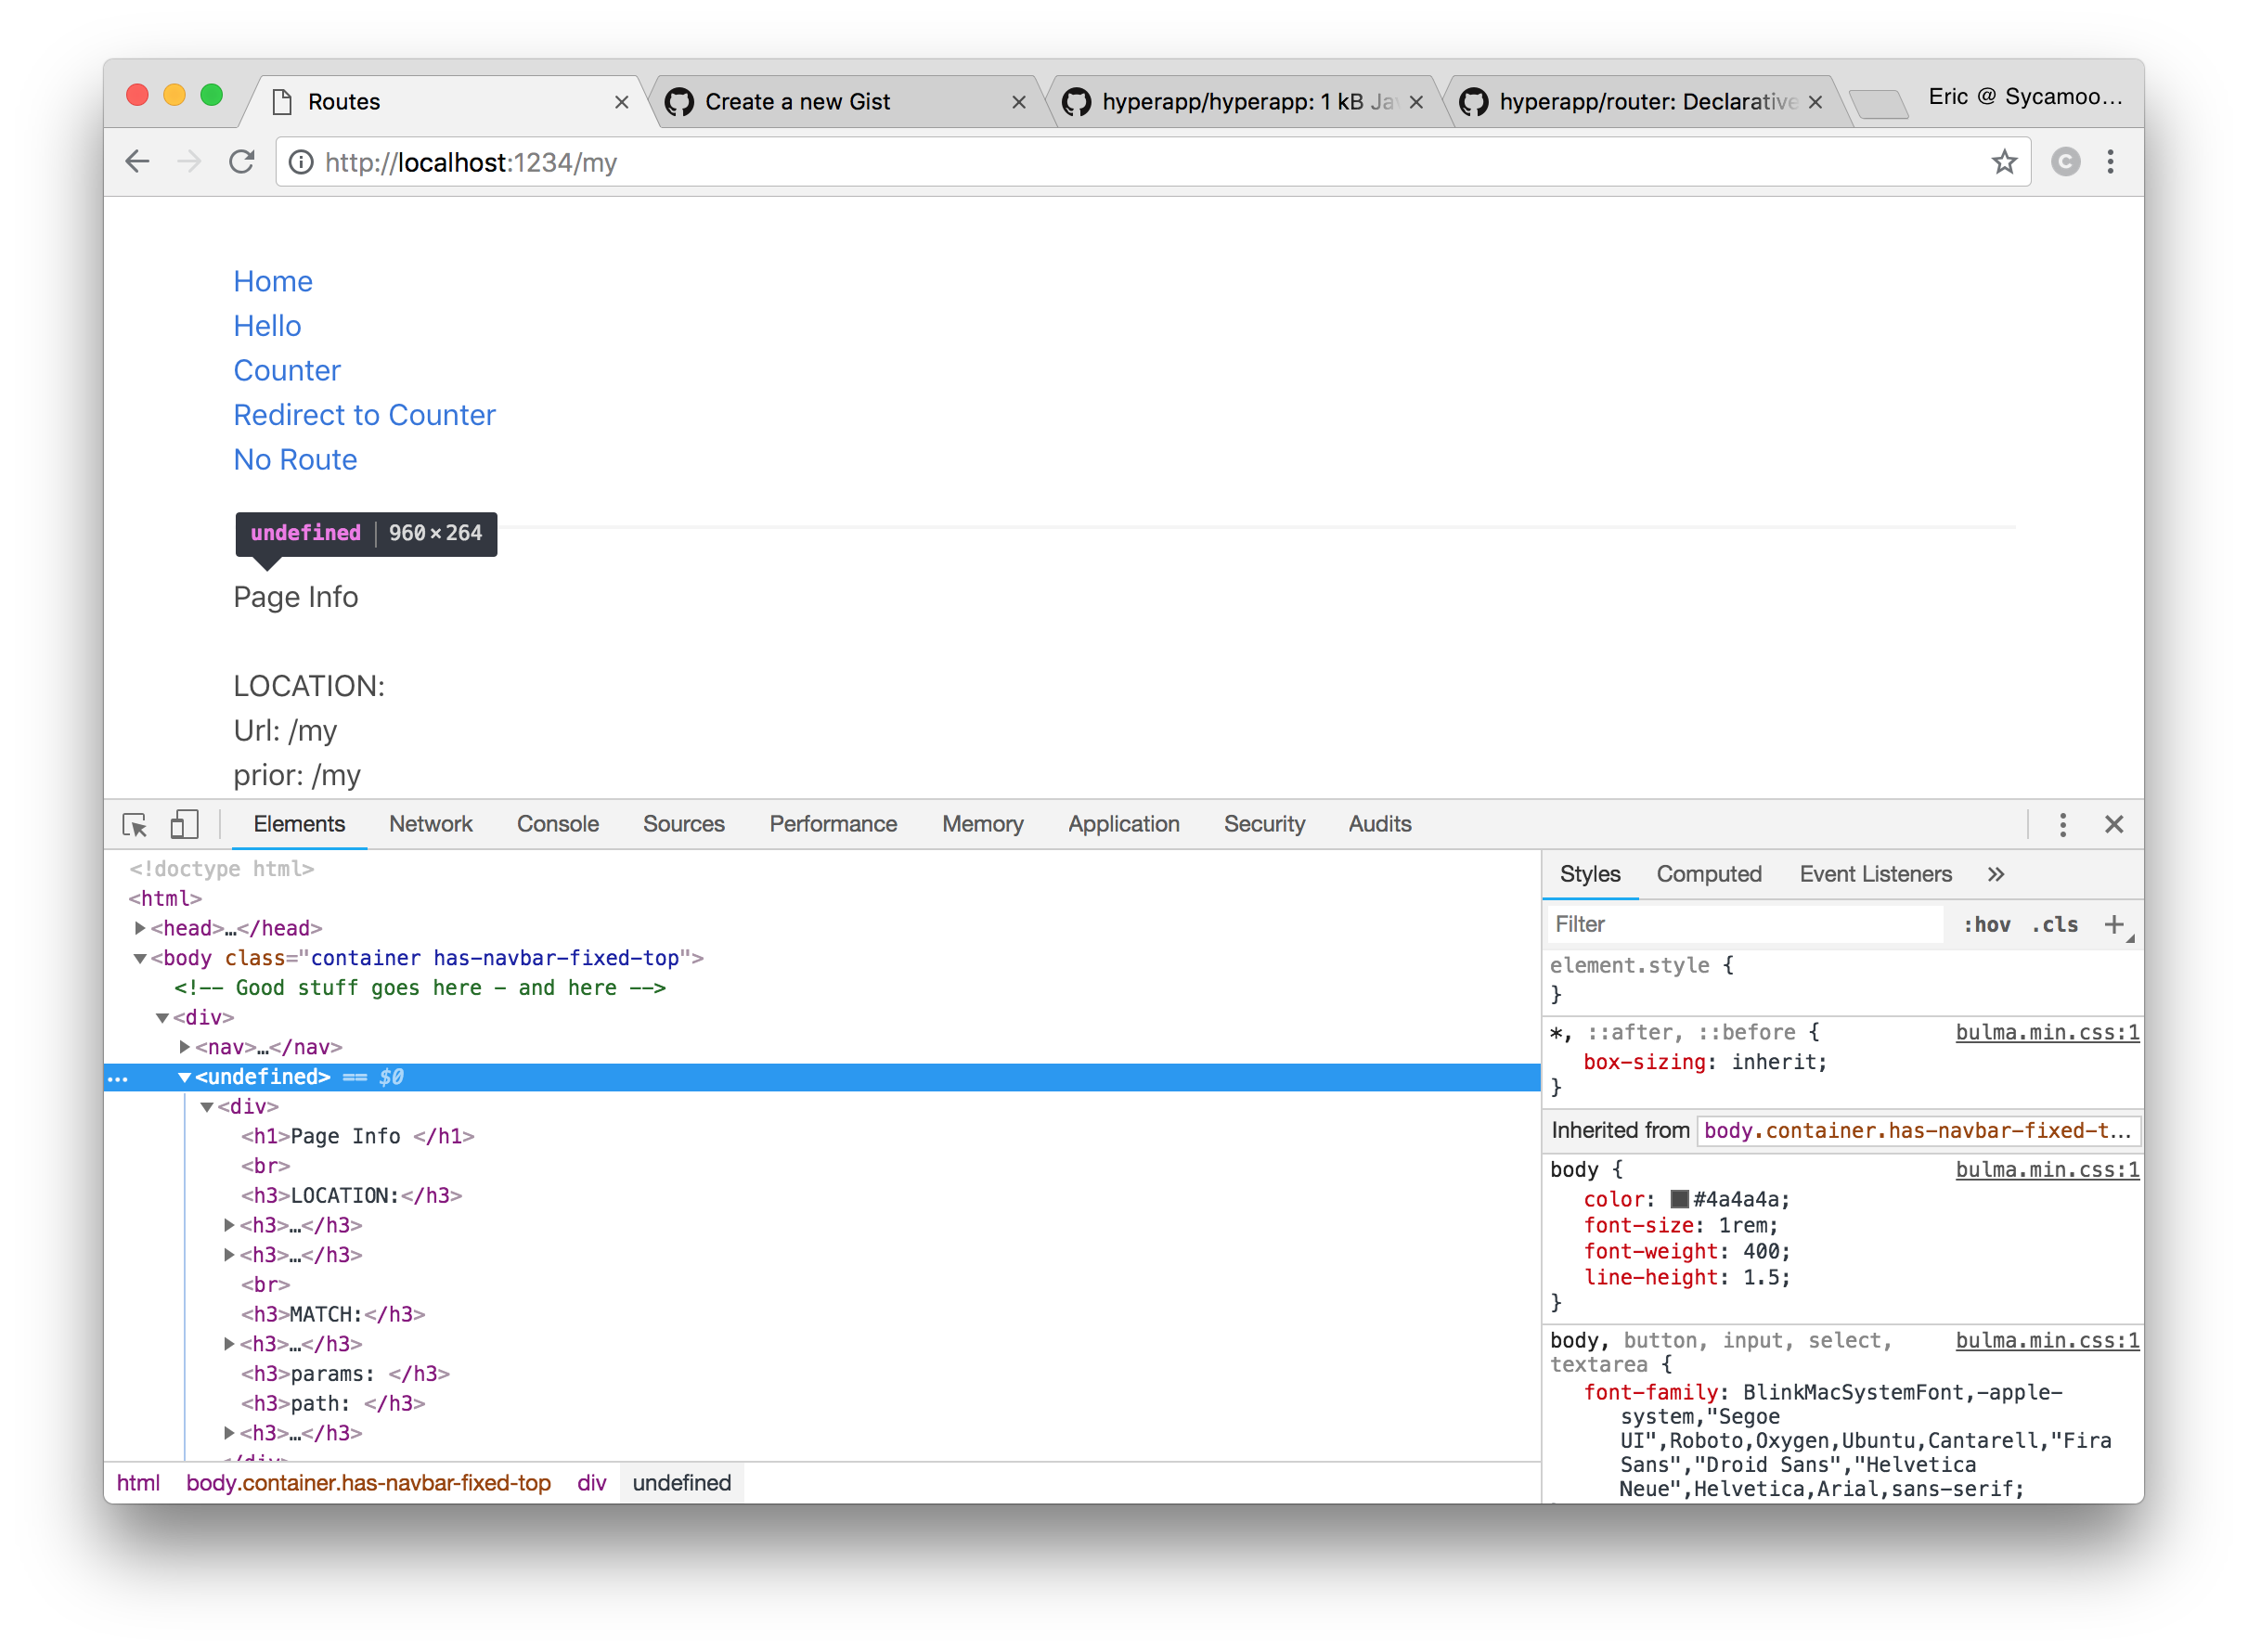Click the #4a4a4a color swatch

[1680, 1199]
